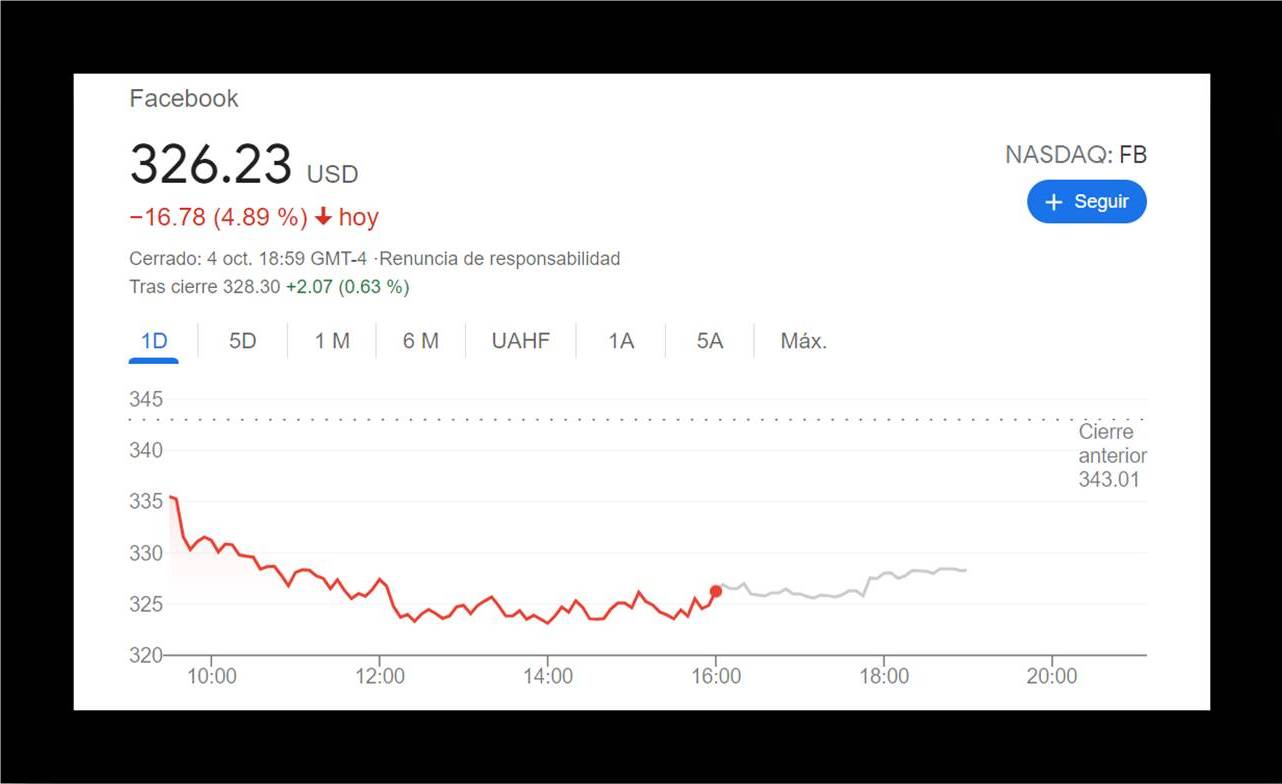Click the Facebook company name
Screen dimensions: 1282x784
pyautogui.click(x=184, y=98)
